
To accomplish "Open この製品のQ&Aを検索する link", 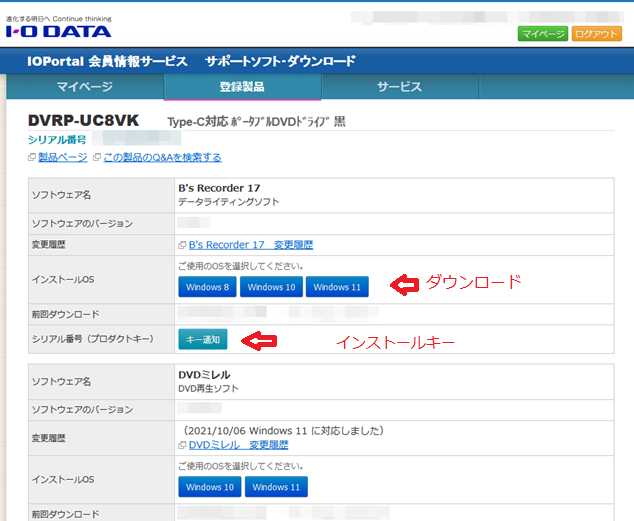I will click(x=162, y=157).
